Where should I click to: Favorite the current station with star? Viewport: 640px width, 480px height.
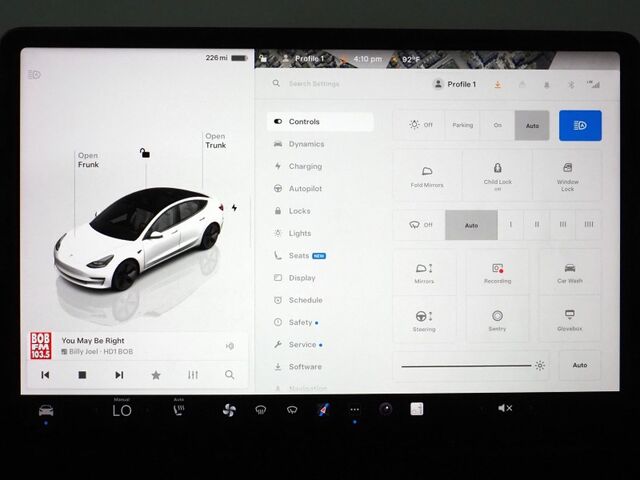pos(156,375)
